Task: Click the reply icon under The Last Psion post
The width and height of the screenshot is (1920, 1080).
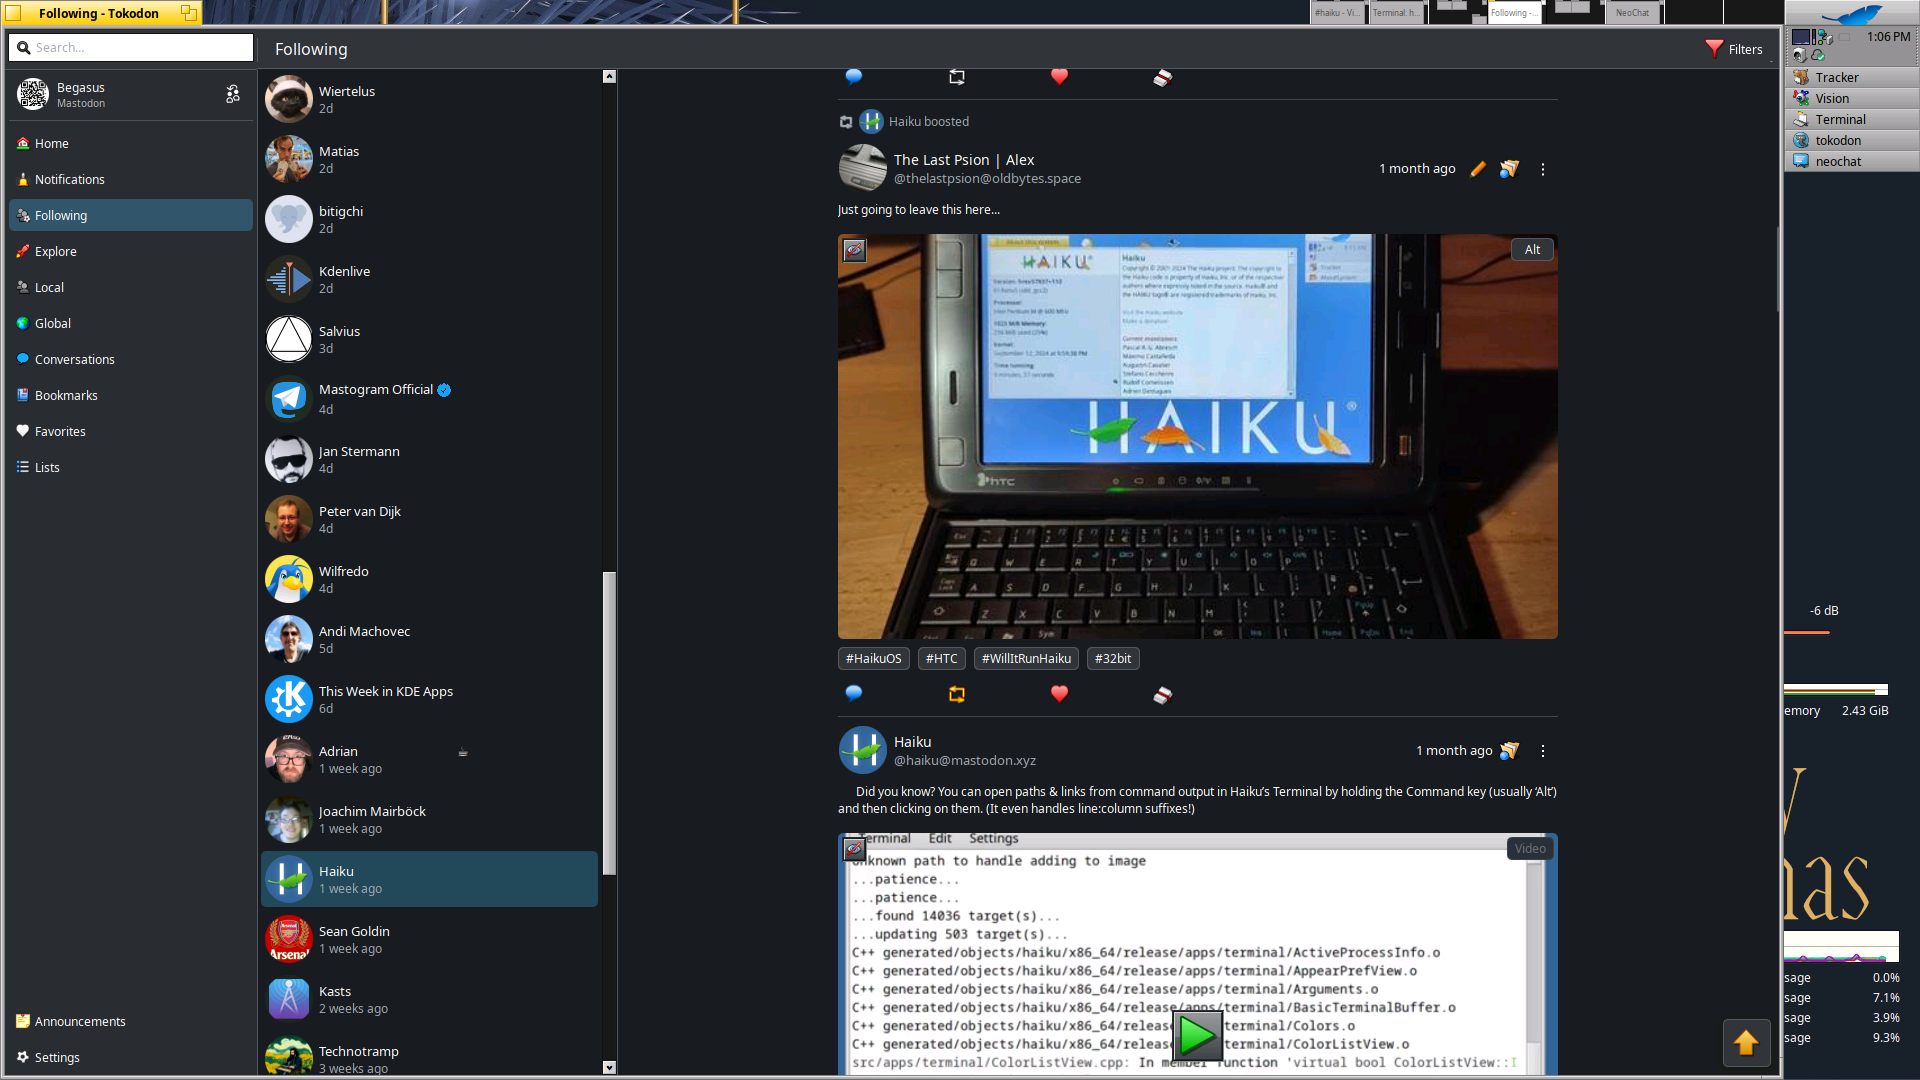Action: pyautogui.click(x=854, y=694)
